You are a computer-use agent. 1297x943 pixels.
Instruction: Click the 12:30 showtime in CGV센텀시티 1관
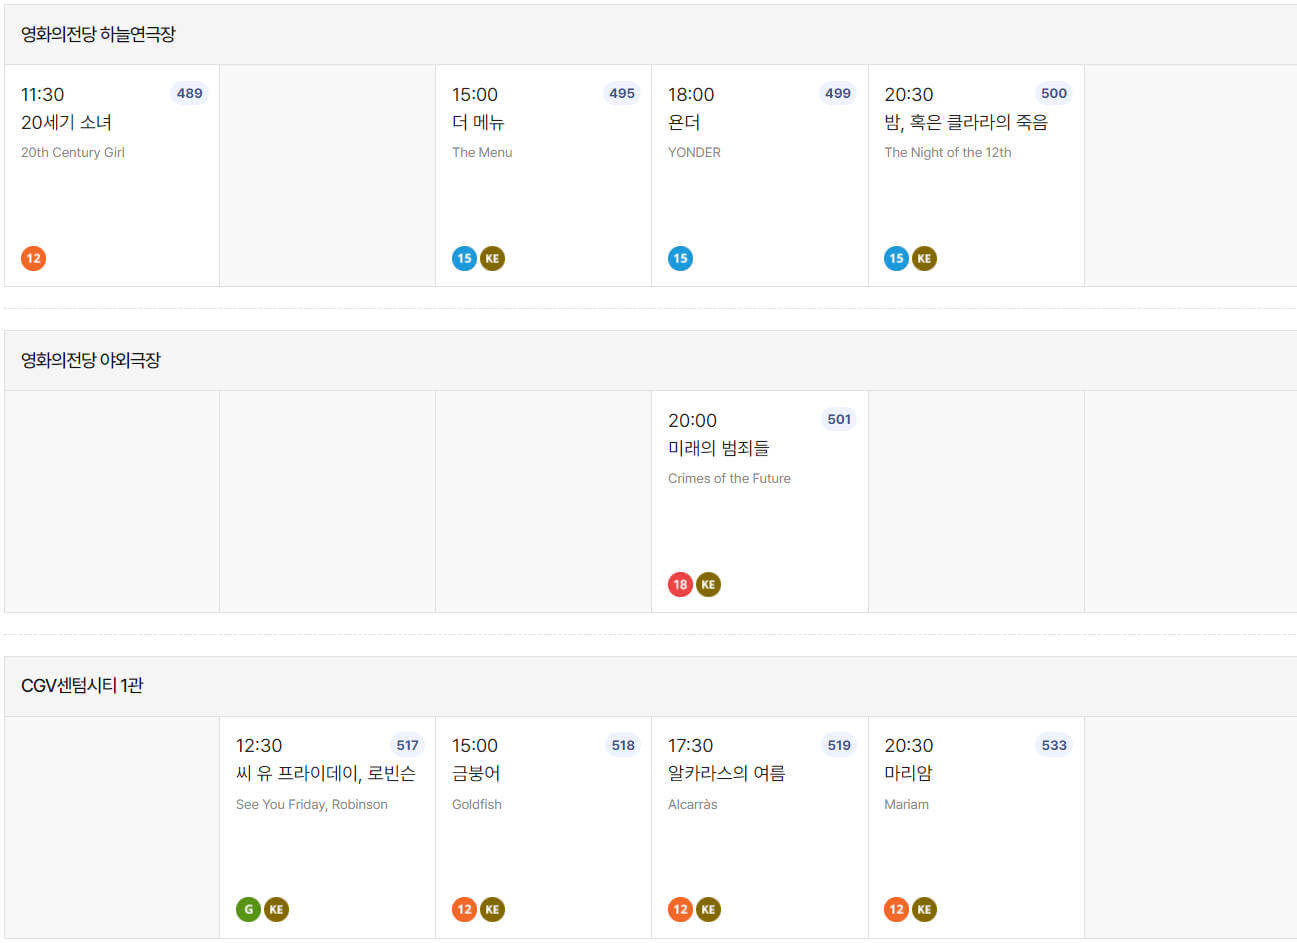coord(259,745)
